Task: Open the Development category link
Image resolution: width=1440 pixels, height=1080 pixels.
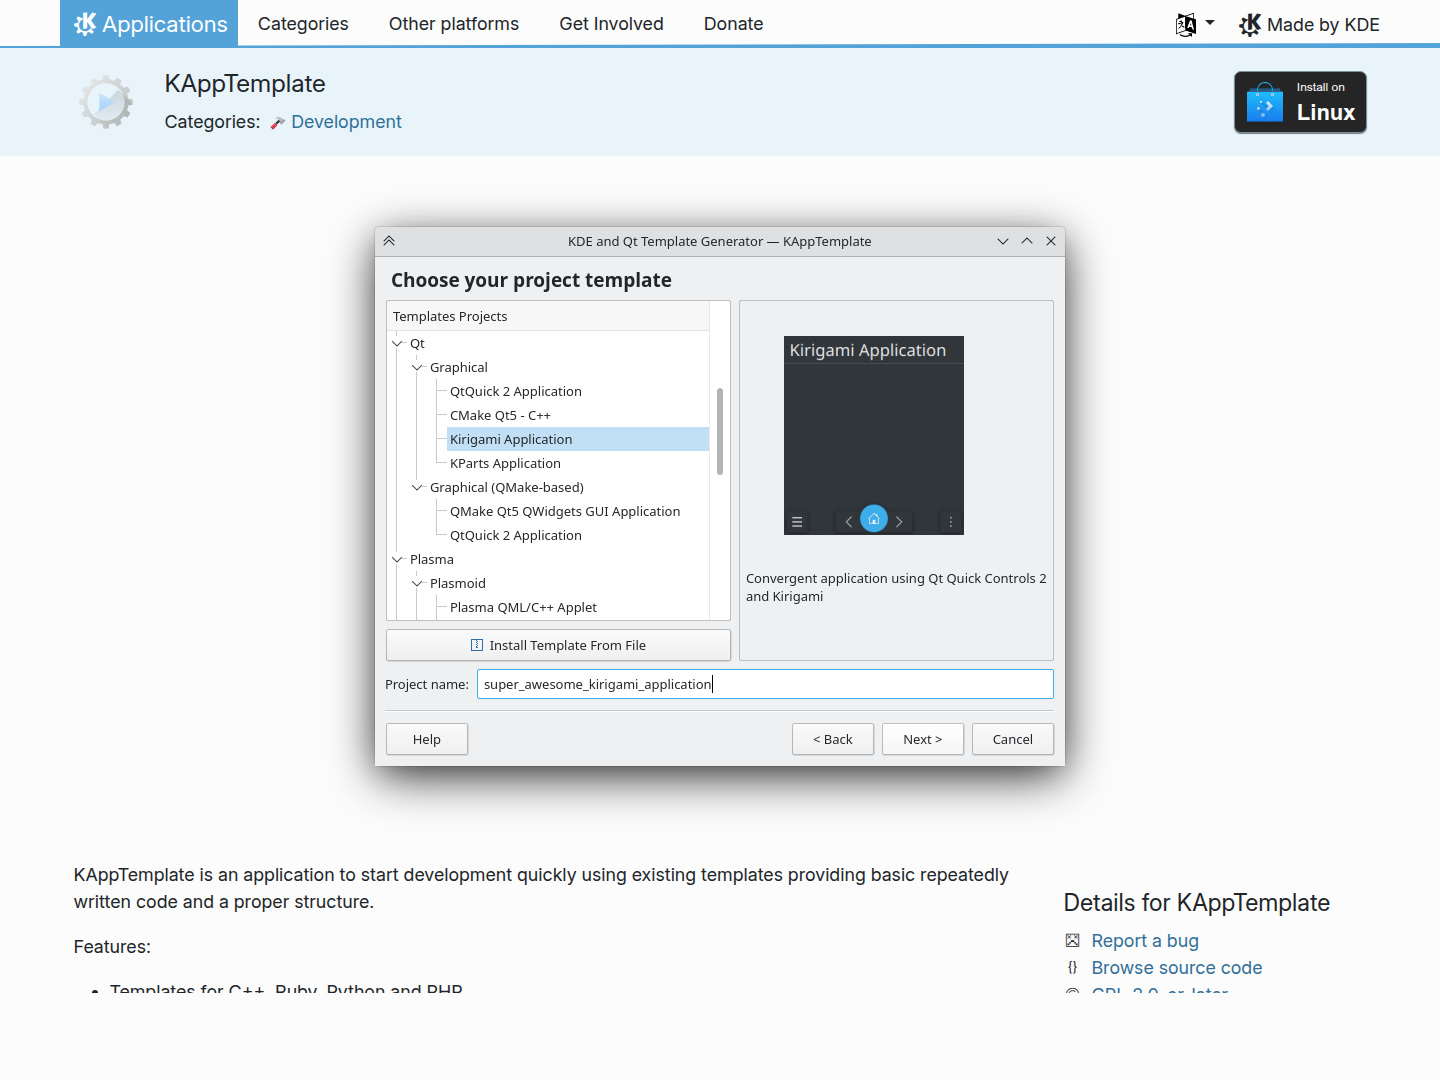Action: (346, 122)
